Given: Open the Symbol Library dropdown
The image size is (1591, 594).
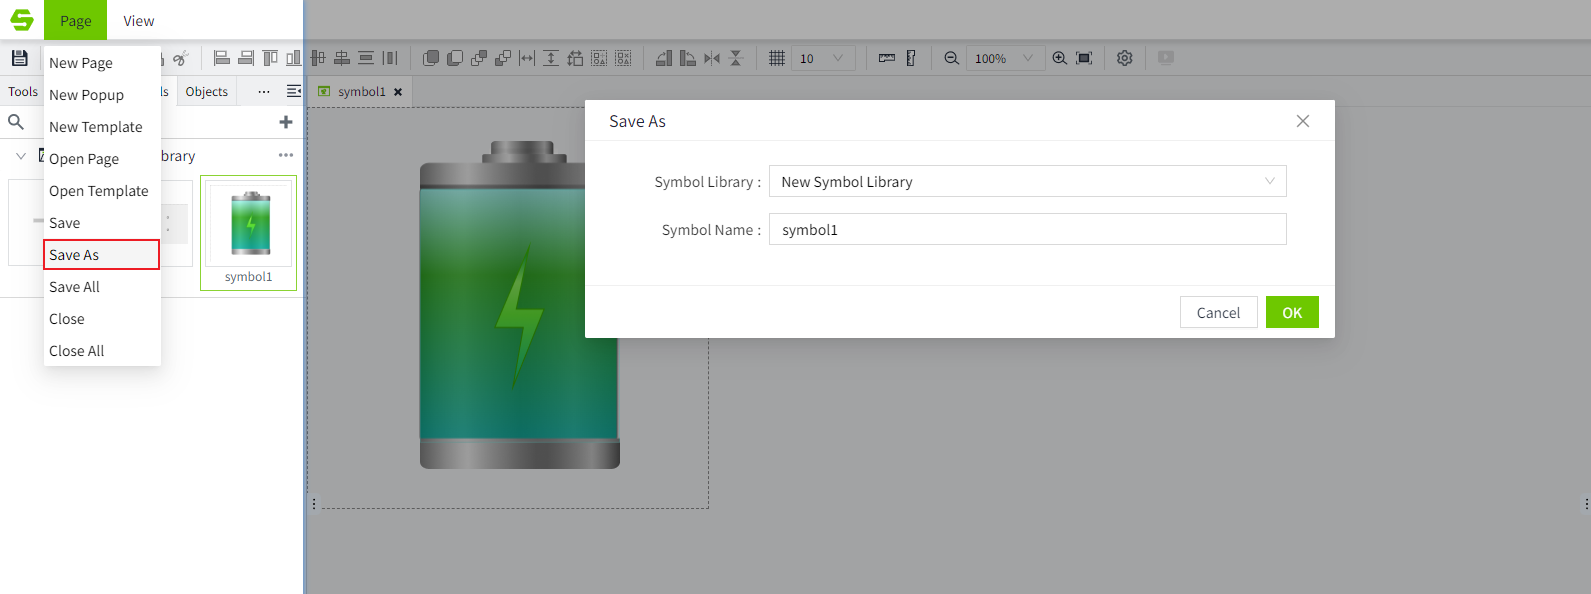Looking at the screenshot, I should click(x=1027, y=181).
